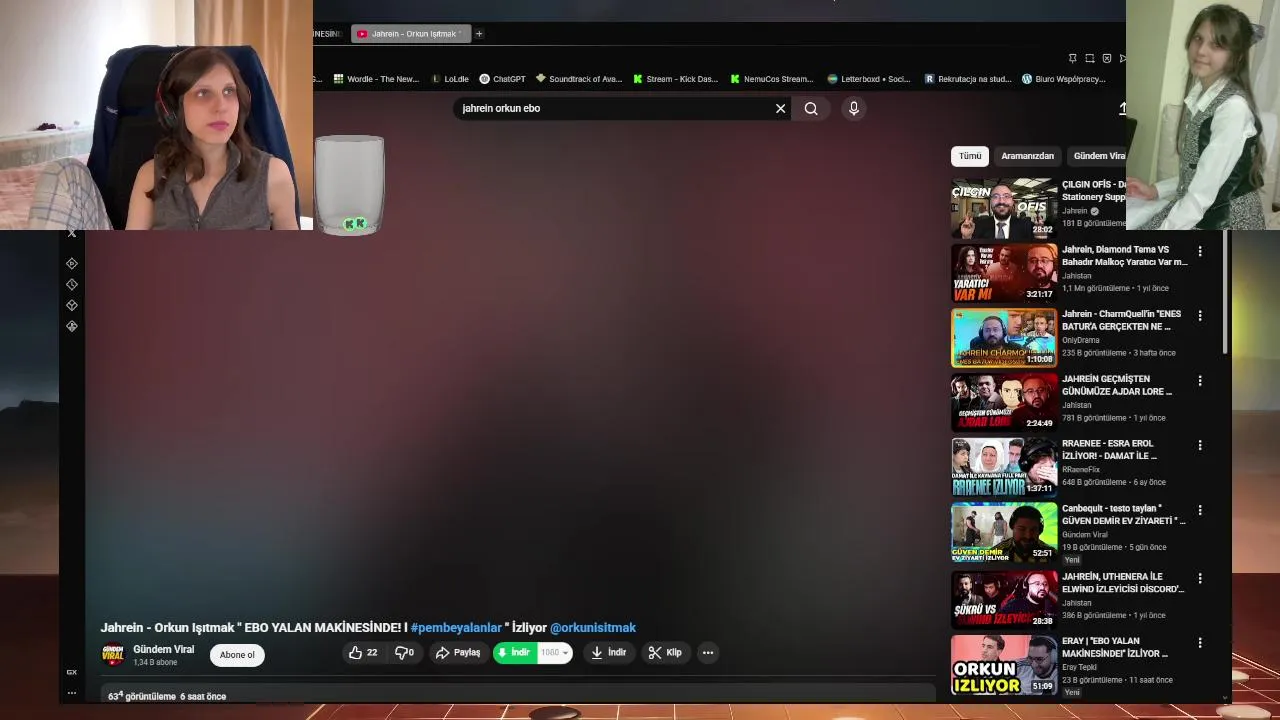Subscribe with the 'Abone ol' button
Viewport: 1280px width, 720px height.
237,655
